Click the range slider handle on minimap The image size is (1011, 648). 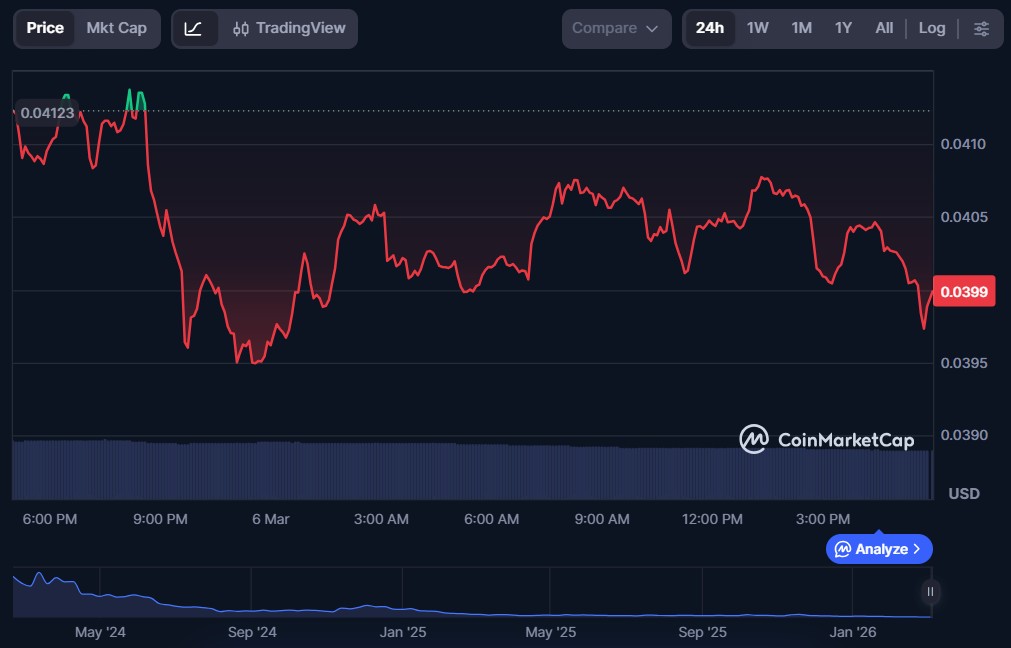930,591
